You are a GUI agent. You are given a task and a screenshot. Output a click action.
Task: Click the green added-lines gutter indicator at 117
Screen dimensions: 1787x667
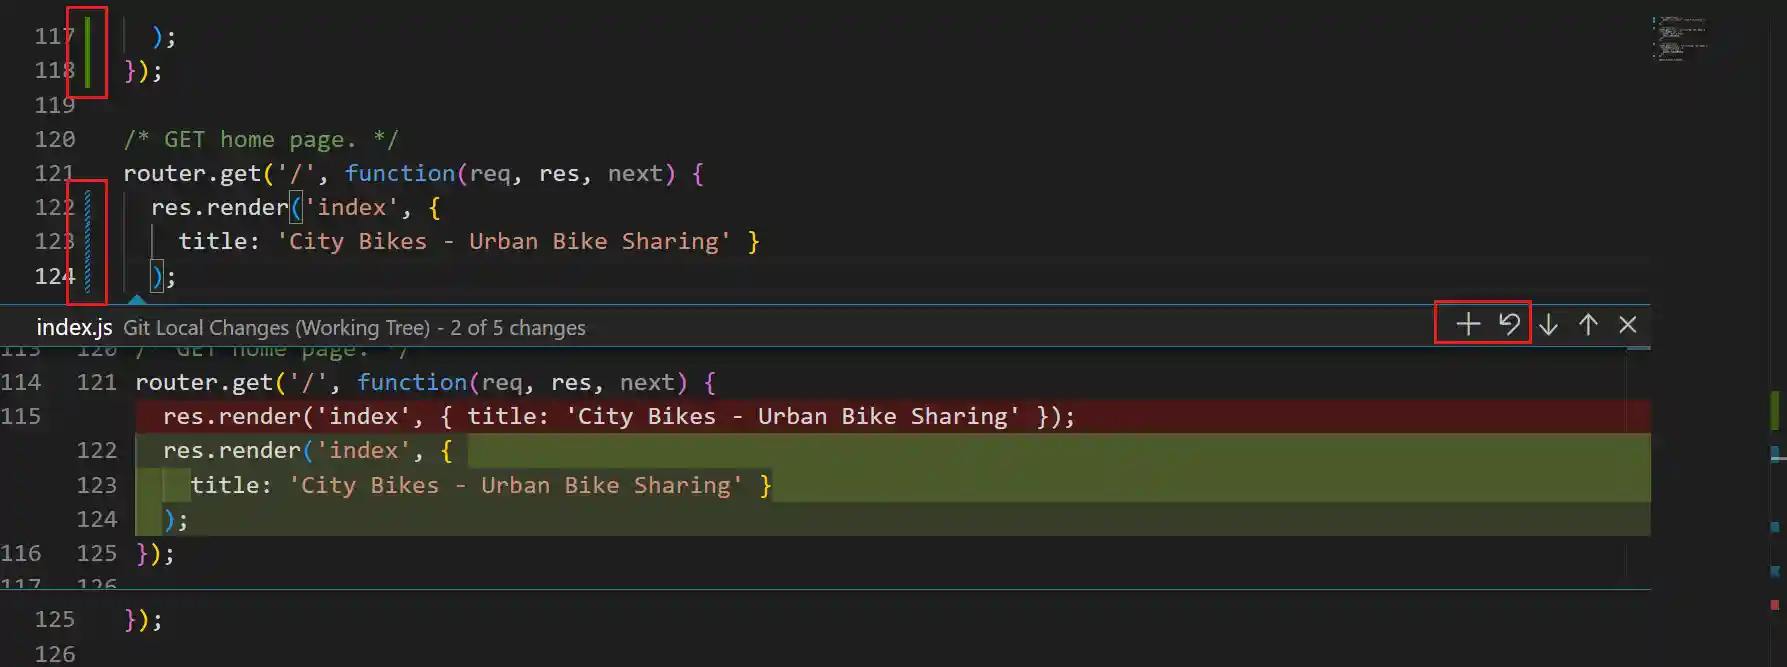pyautogui.click(x=89, y=52)
